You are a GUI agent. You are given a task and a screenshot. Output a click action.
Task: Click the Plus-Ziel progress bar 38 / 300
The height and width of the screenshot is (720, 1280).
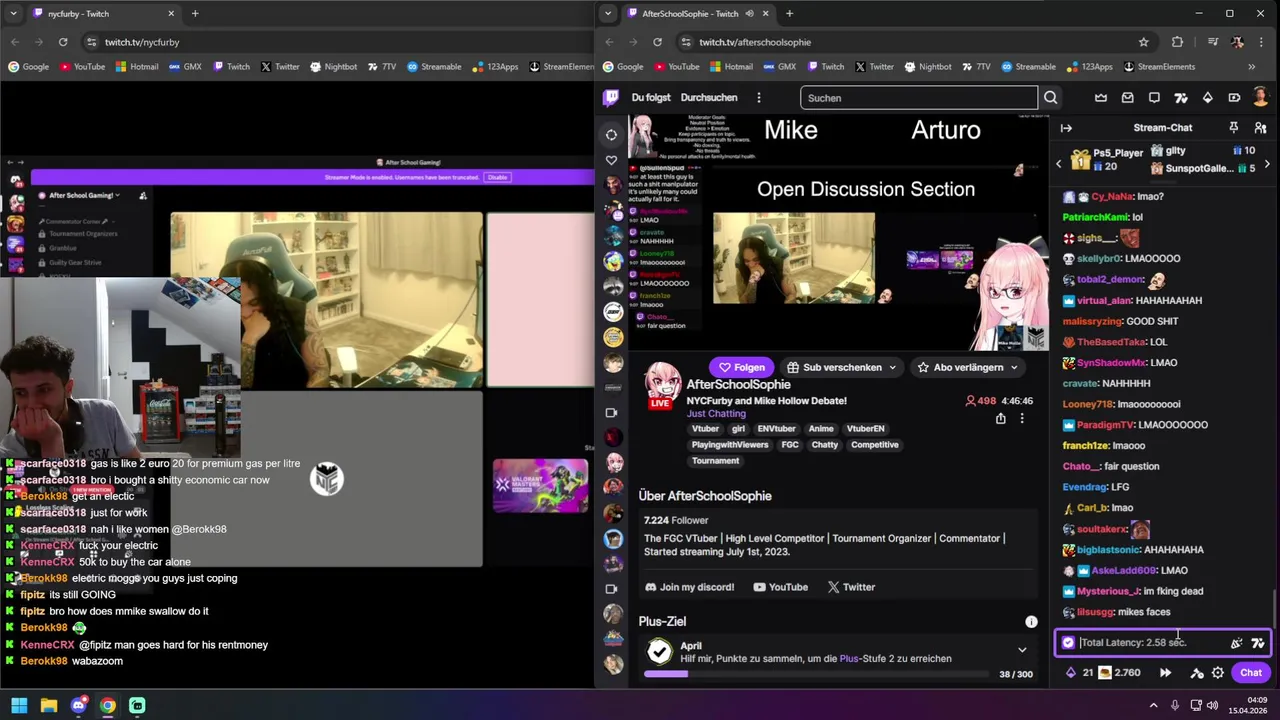[x=815, y=674]
